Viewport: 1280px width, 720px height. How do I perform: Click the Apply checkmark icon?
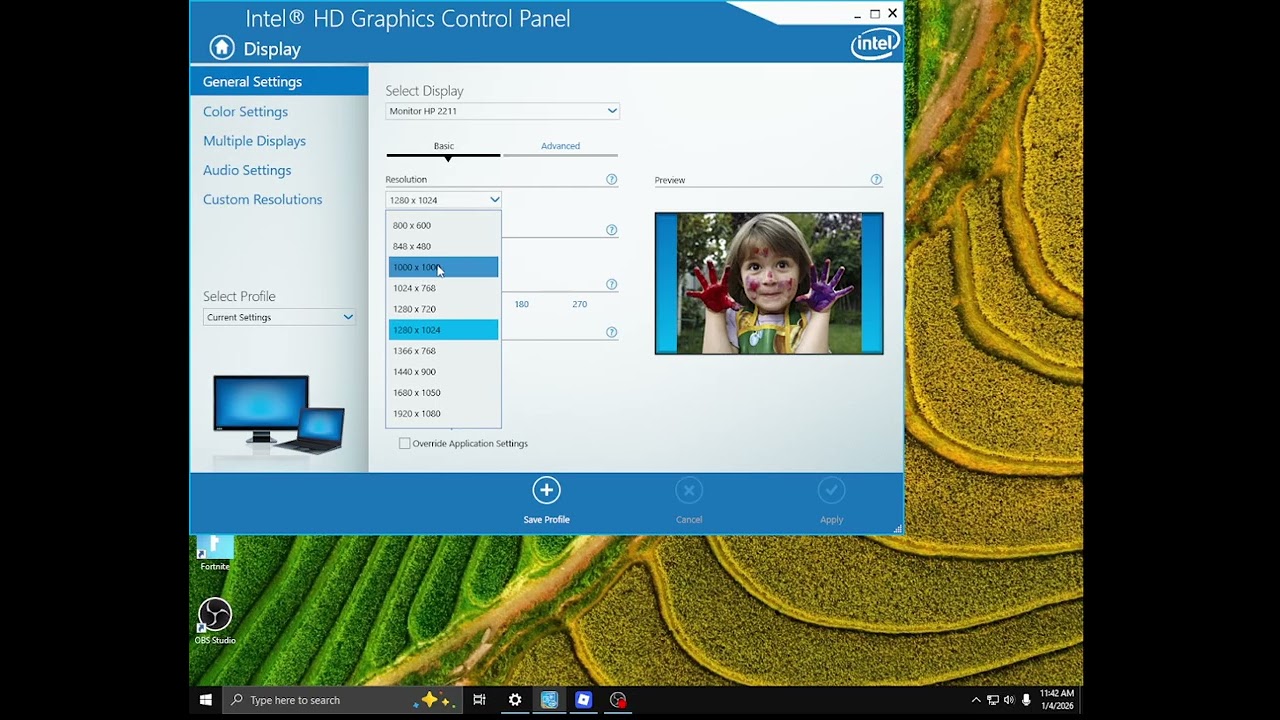click(831, 490)
